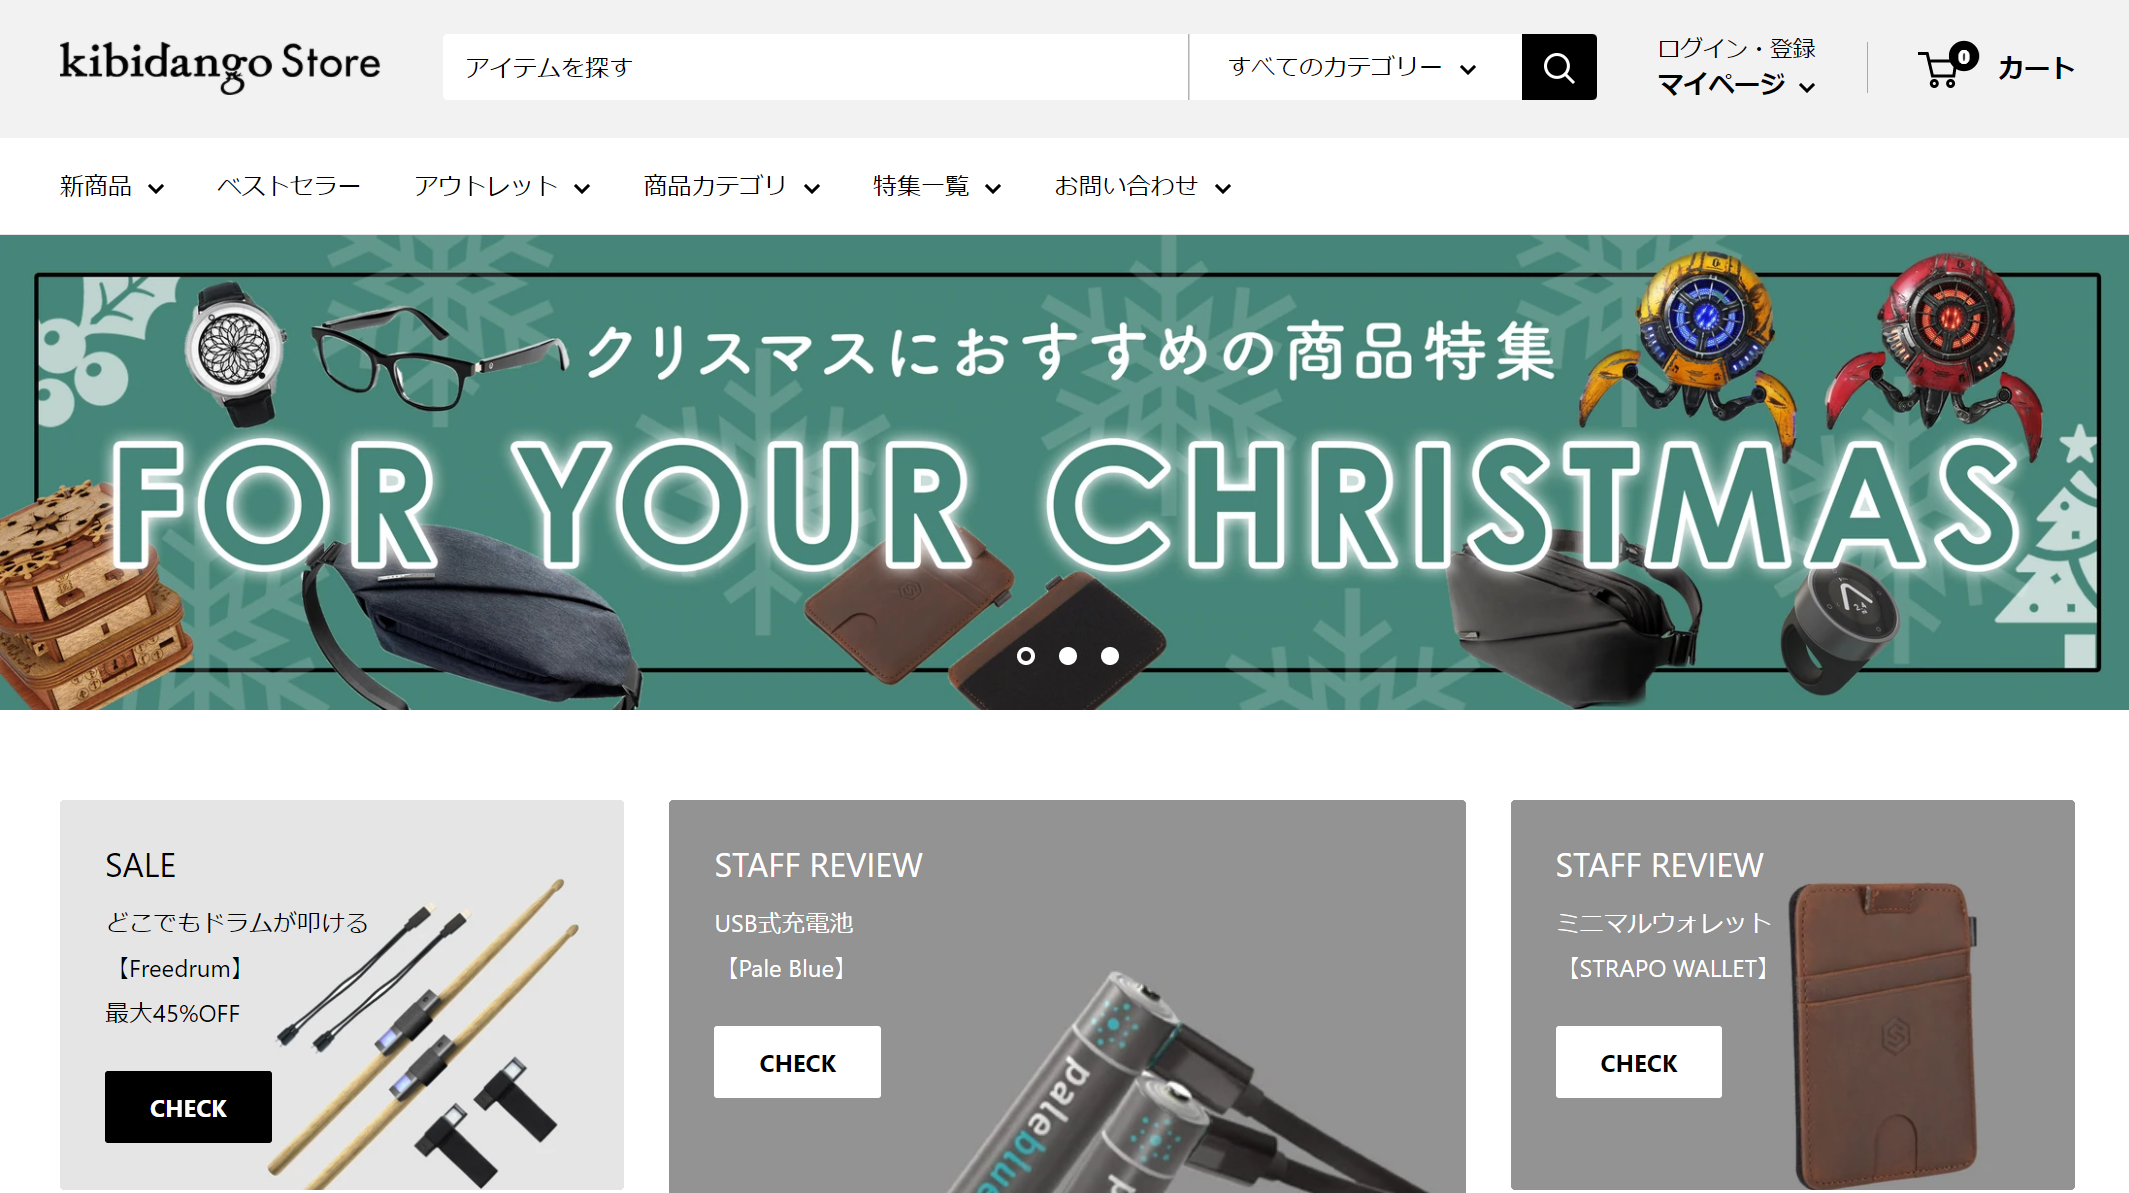Expand the マイページ account dropdown
The image size is (2129, 1193).
click(1736, 85)
